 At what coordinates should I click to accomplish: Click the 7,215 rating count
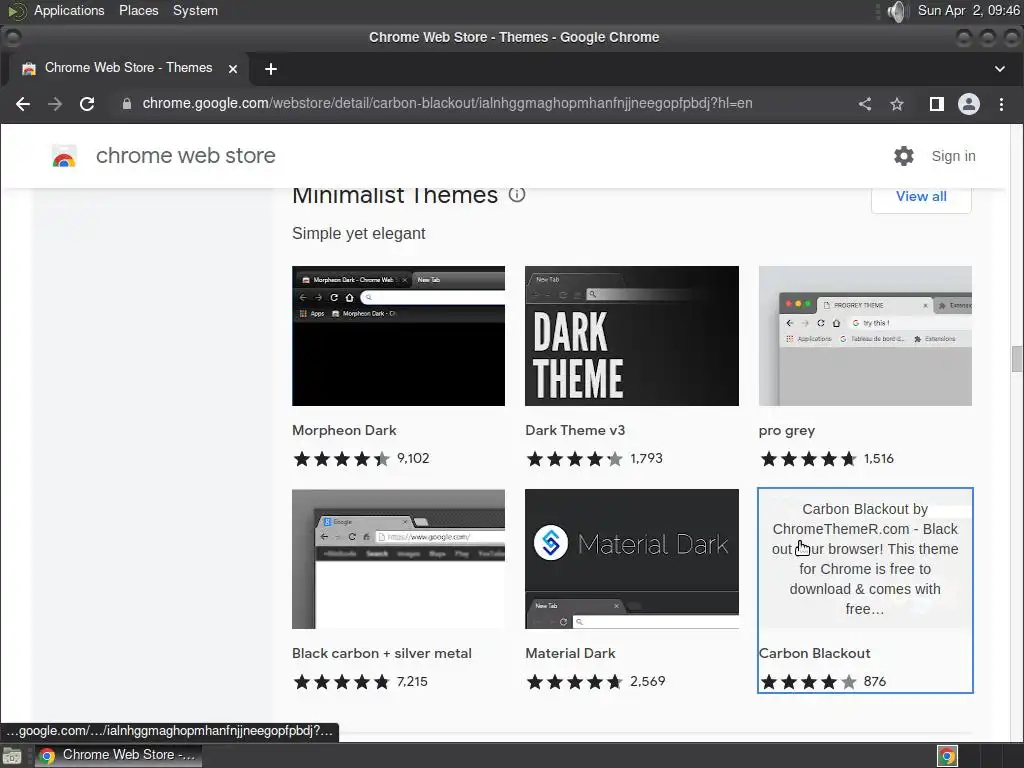[412, 682]
